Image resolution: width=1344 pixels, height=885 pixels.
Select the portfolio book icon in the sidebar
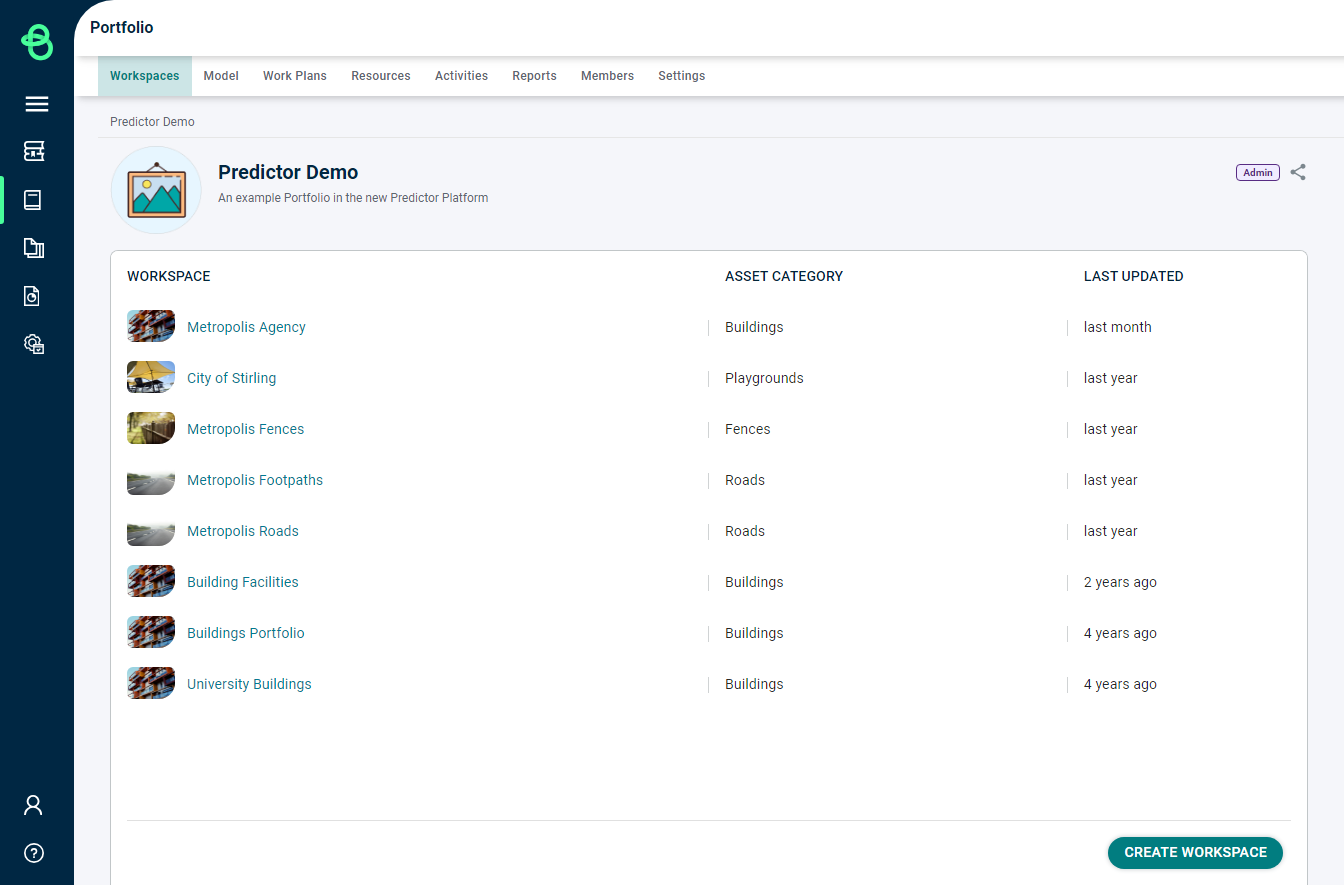(x=33, y=200)
